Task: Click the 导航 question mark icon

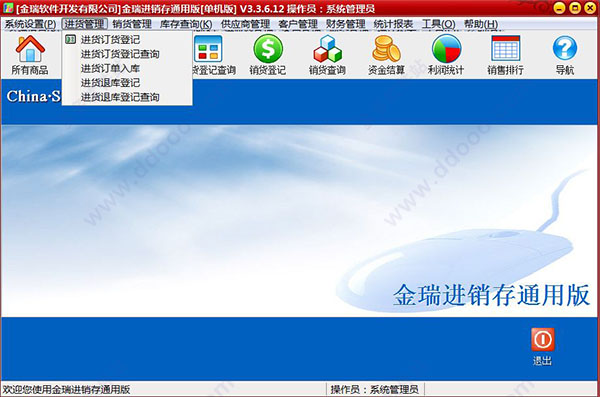Action: [565, 55]
